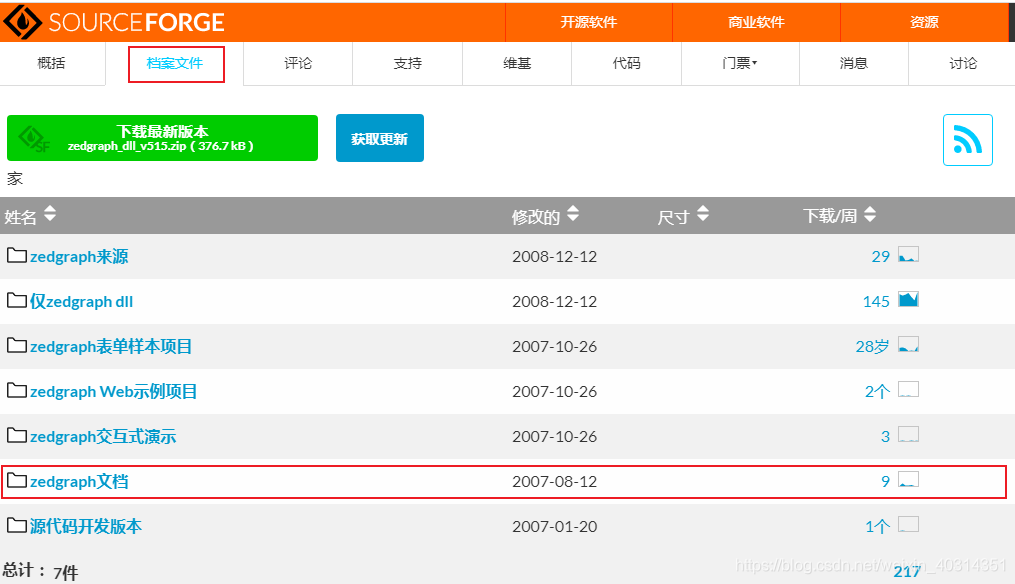
Task: Sort file list by 姓名 column arrows
Action: tap(50, 214)
